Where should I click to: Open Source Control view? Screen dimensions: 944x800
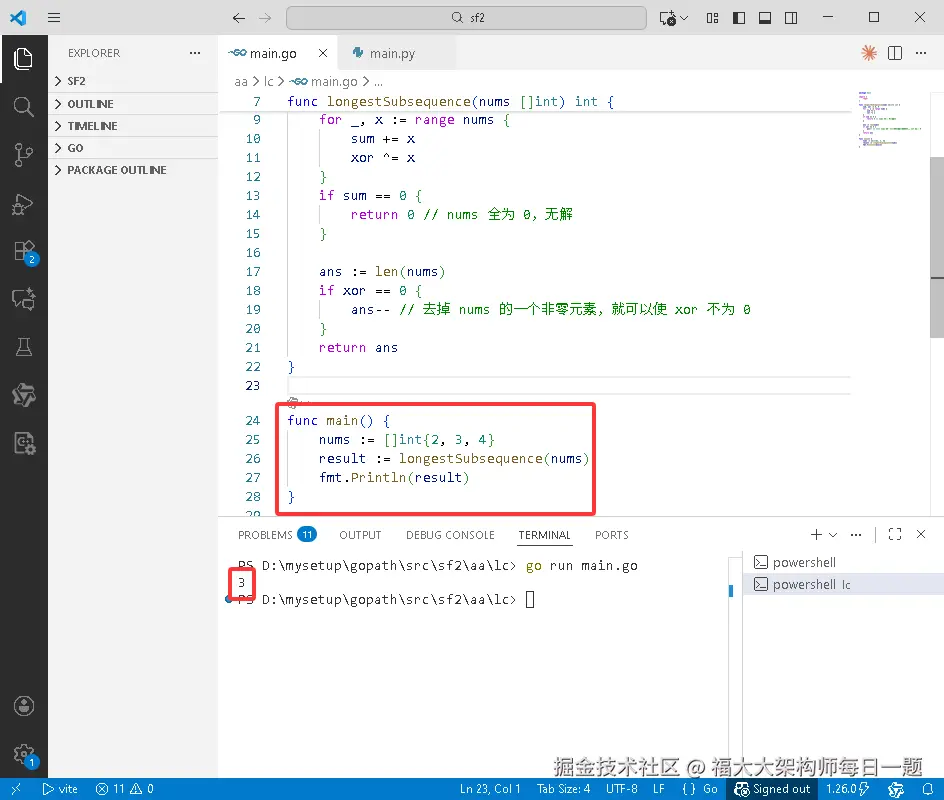23,155
